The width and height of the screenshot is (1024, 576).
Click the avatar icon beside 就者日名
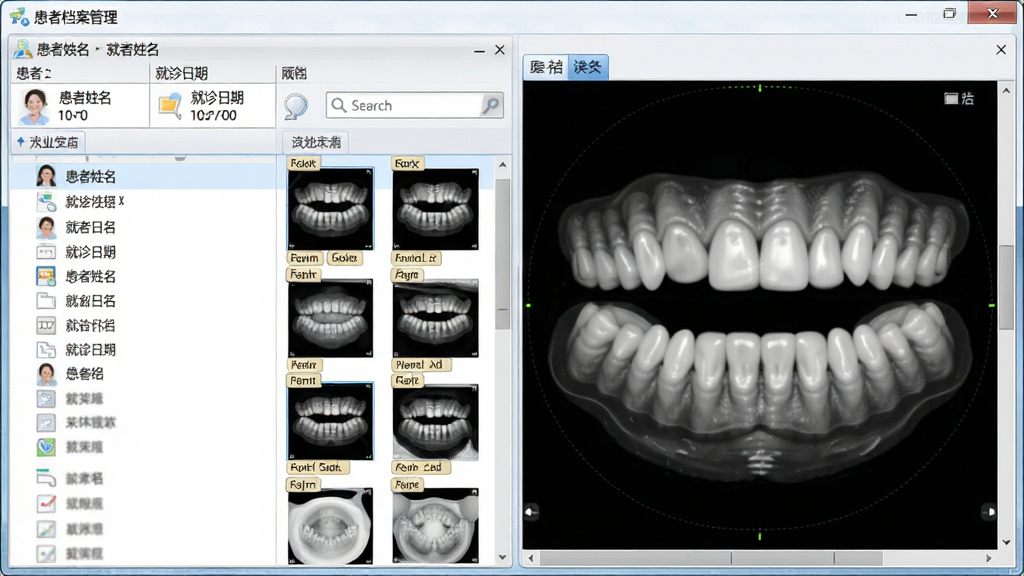click(46, 227)
